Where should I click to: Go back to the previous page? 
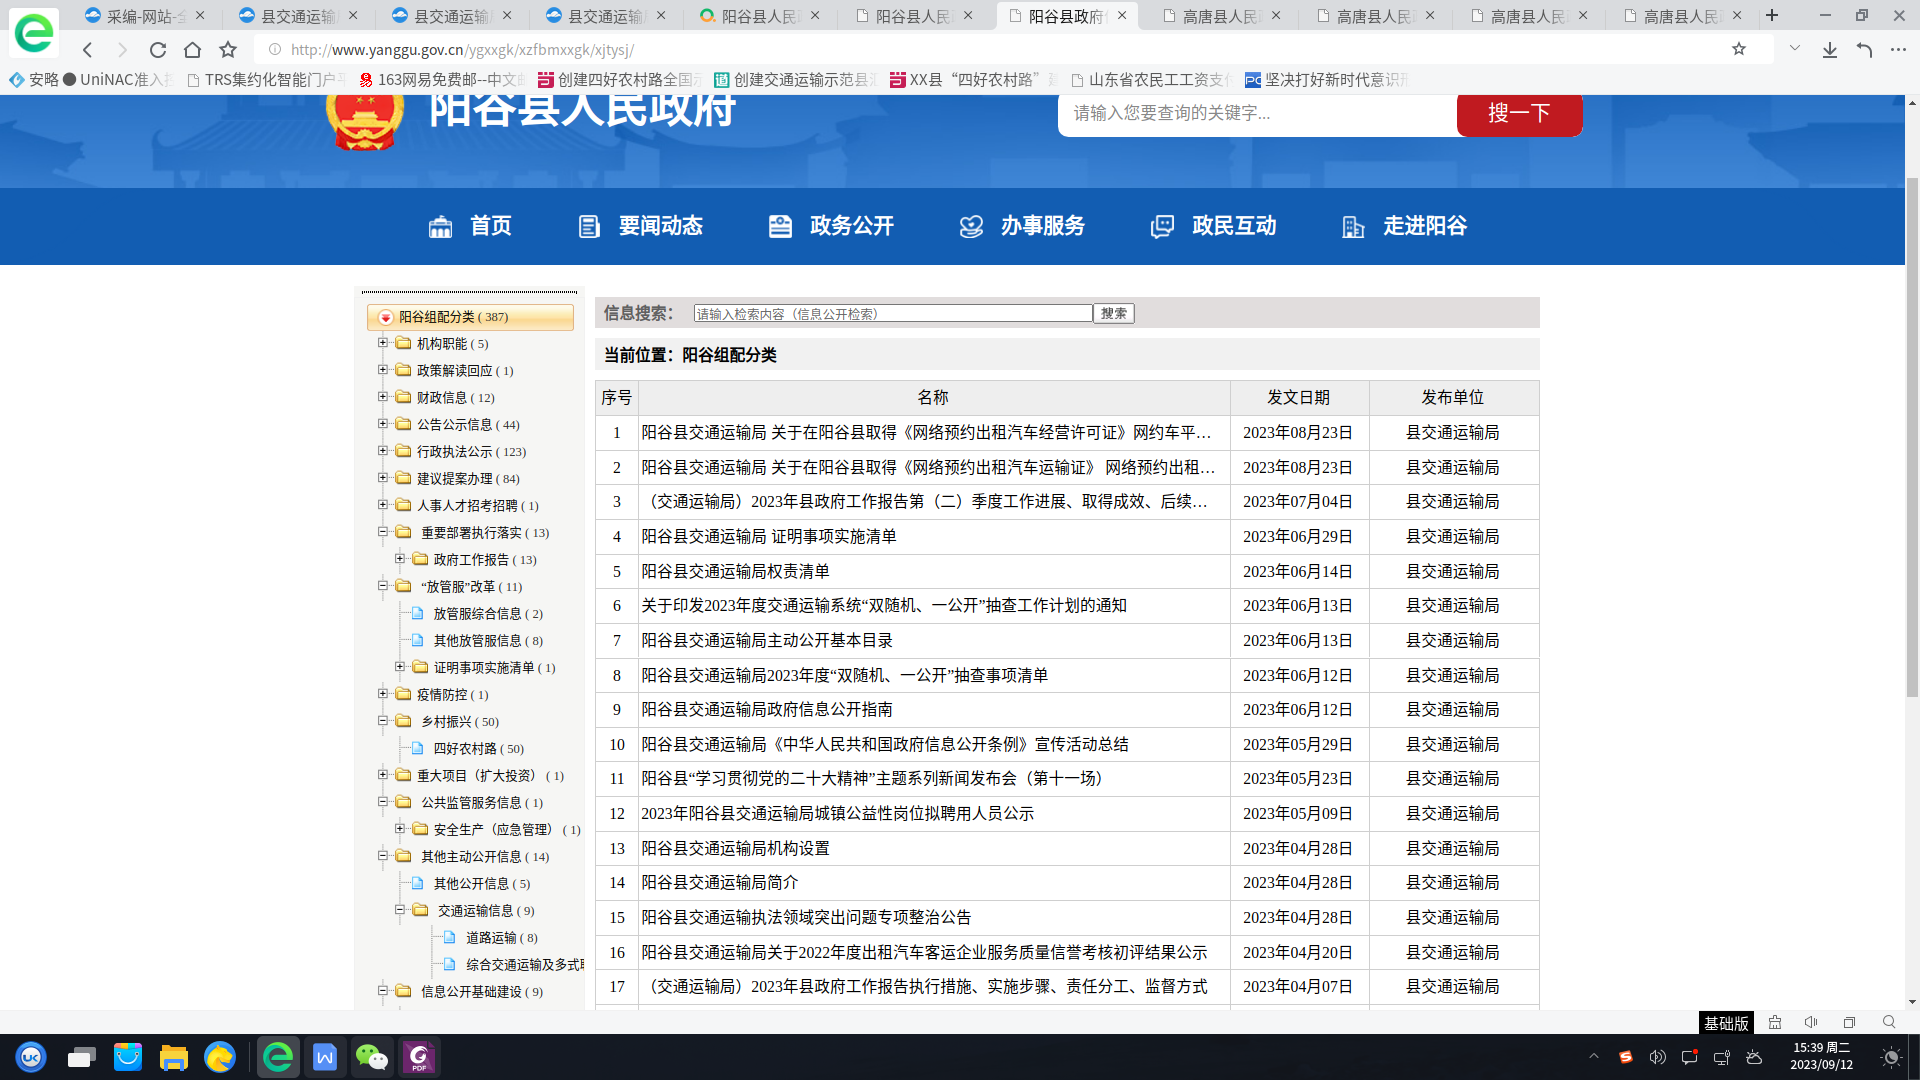click(88, 50)
